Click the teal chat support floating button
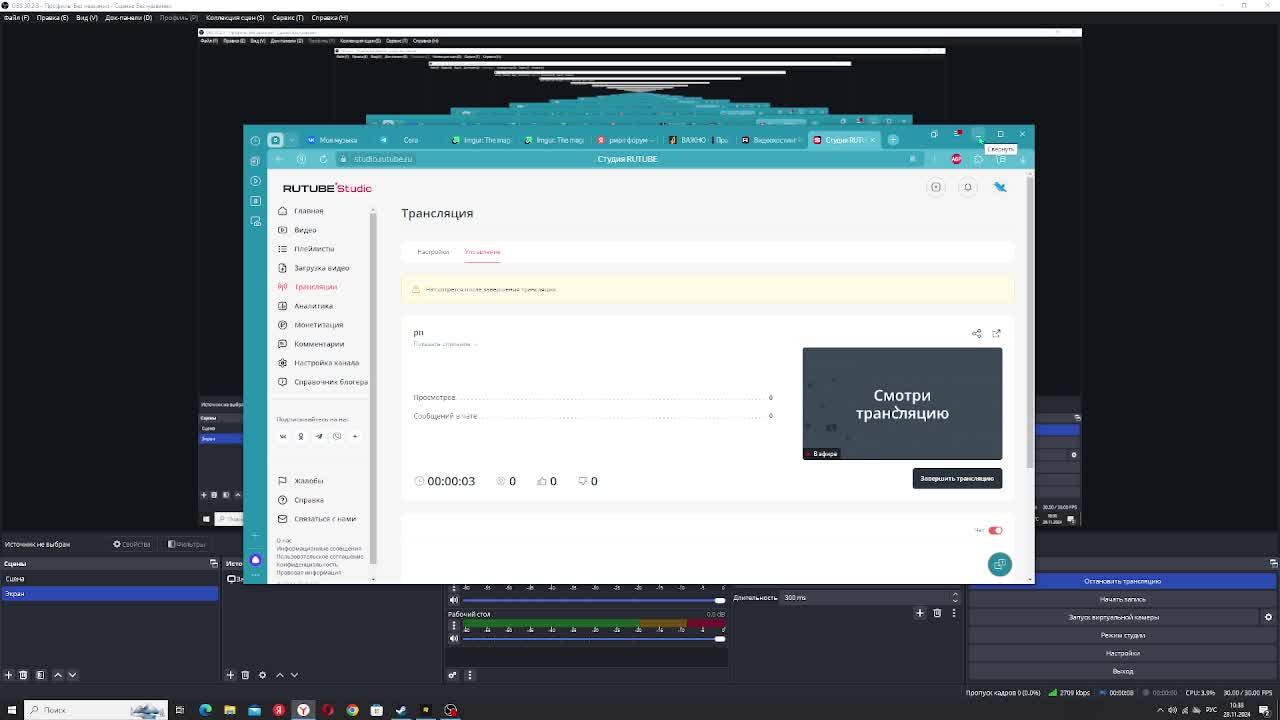Viewport: 1280px width, 720px height. coord(999,565)
